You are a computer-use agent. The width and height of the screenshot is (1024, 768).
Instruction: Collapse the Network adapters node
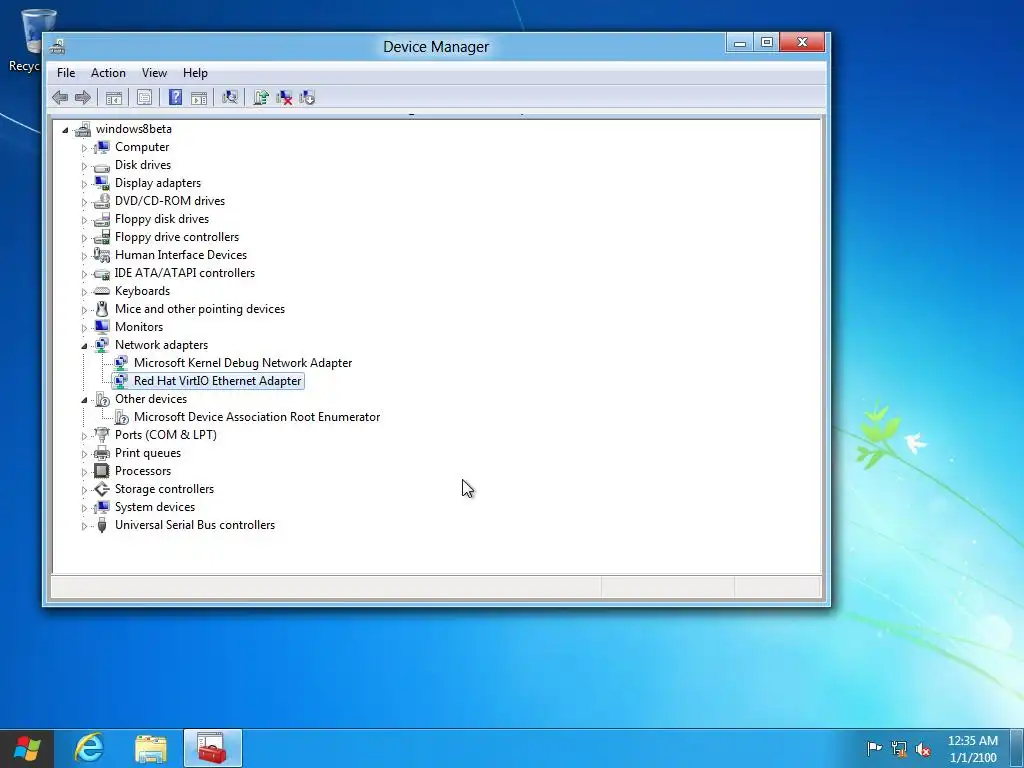[84, 346]
